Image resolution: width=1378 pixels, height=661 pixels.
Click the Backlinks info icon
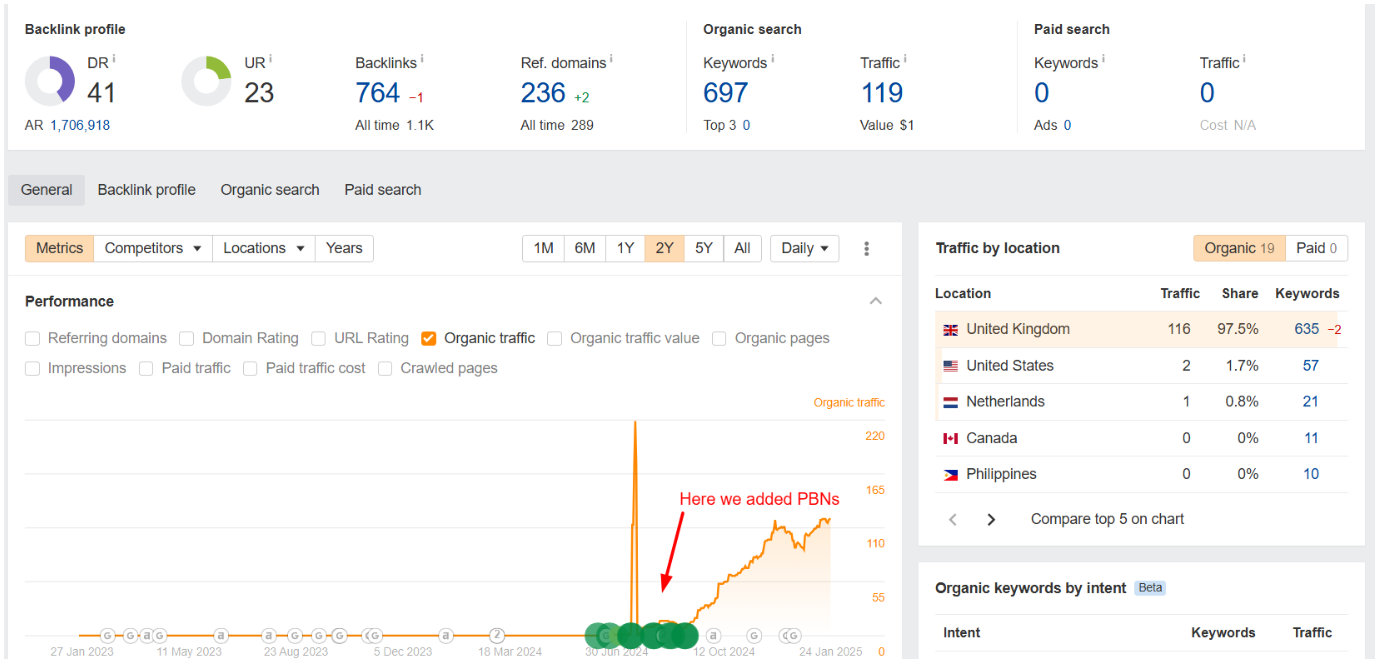click(x=422, y=59)
